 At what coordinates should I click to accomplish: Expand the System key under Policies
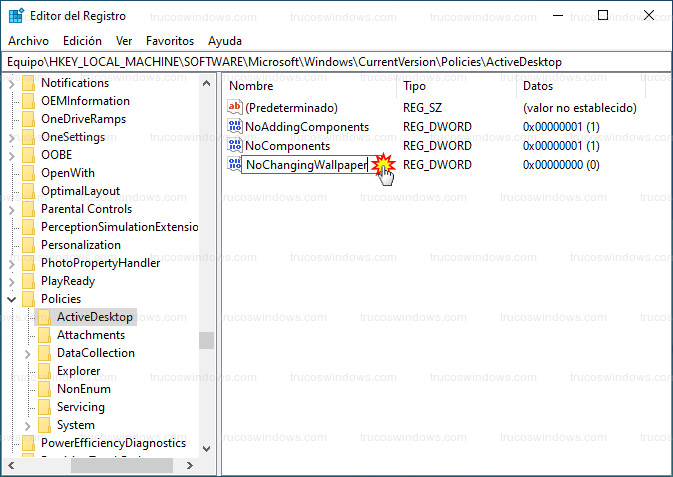(27, 425)
